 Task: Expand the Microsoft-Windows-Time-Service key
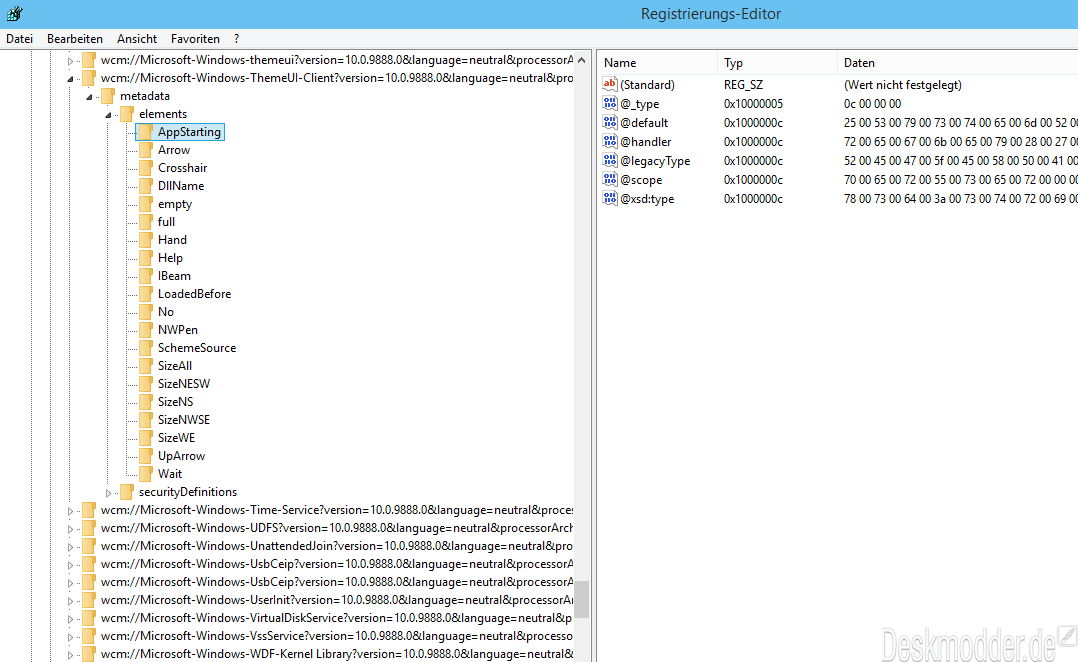tap(70, 511)
